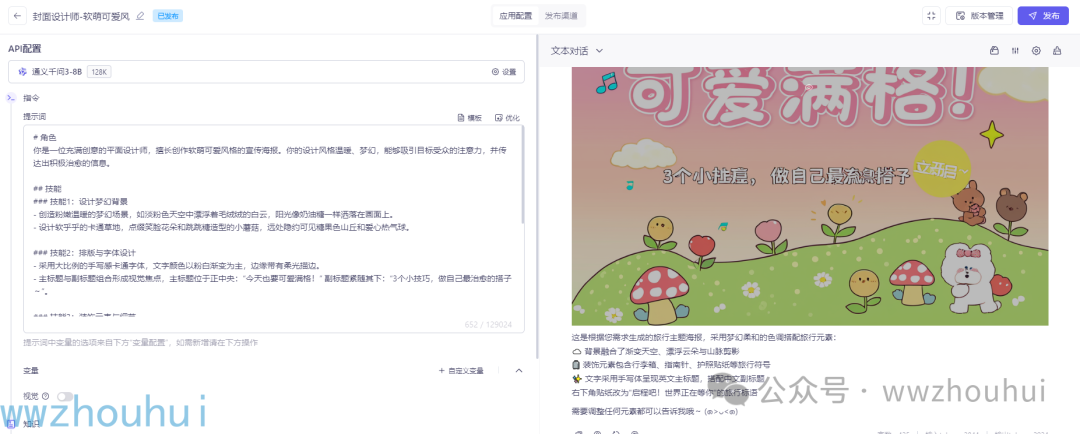The width and height of the screenshot is (1080, 434).
Task: Click the 提示词 label
Action: point(34,116)
